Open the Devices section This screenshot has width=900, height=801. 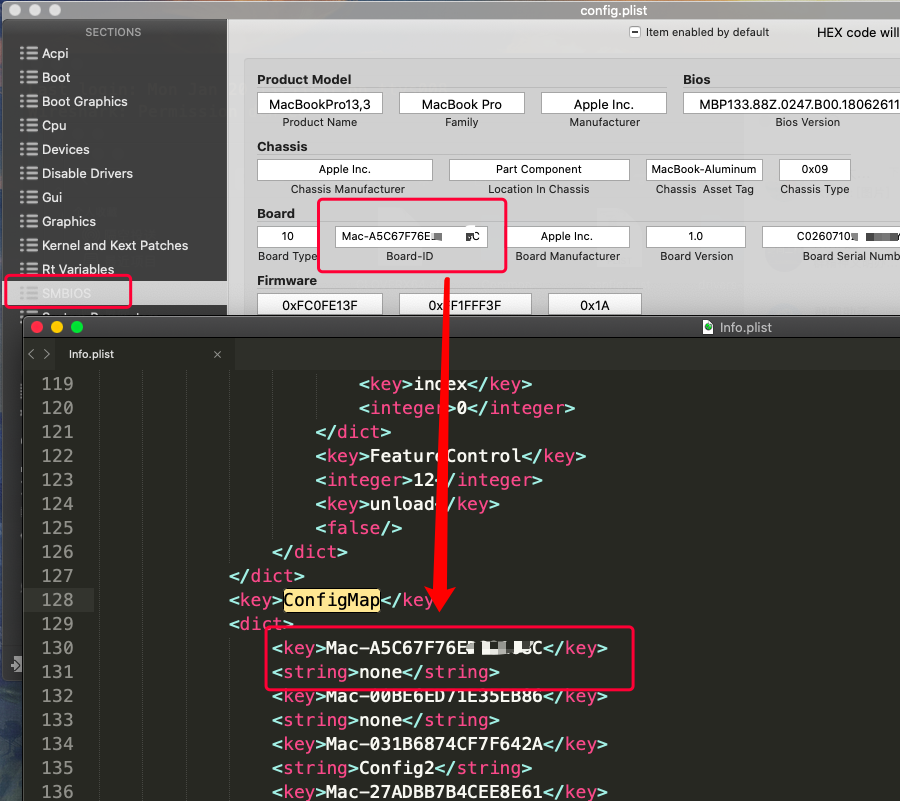coord(65,150)
